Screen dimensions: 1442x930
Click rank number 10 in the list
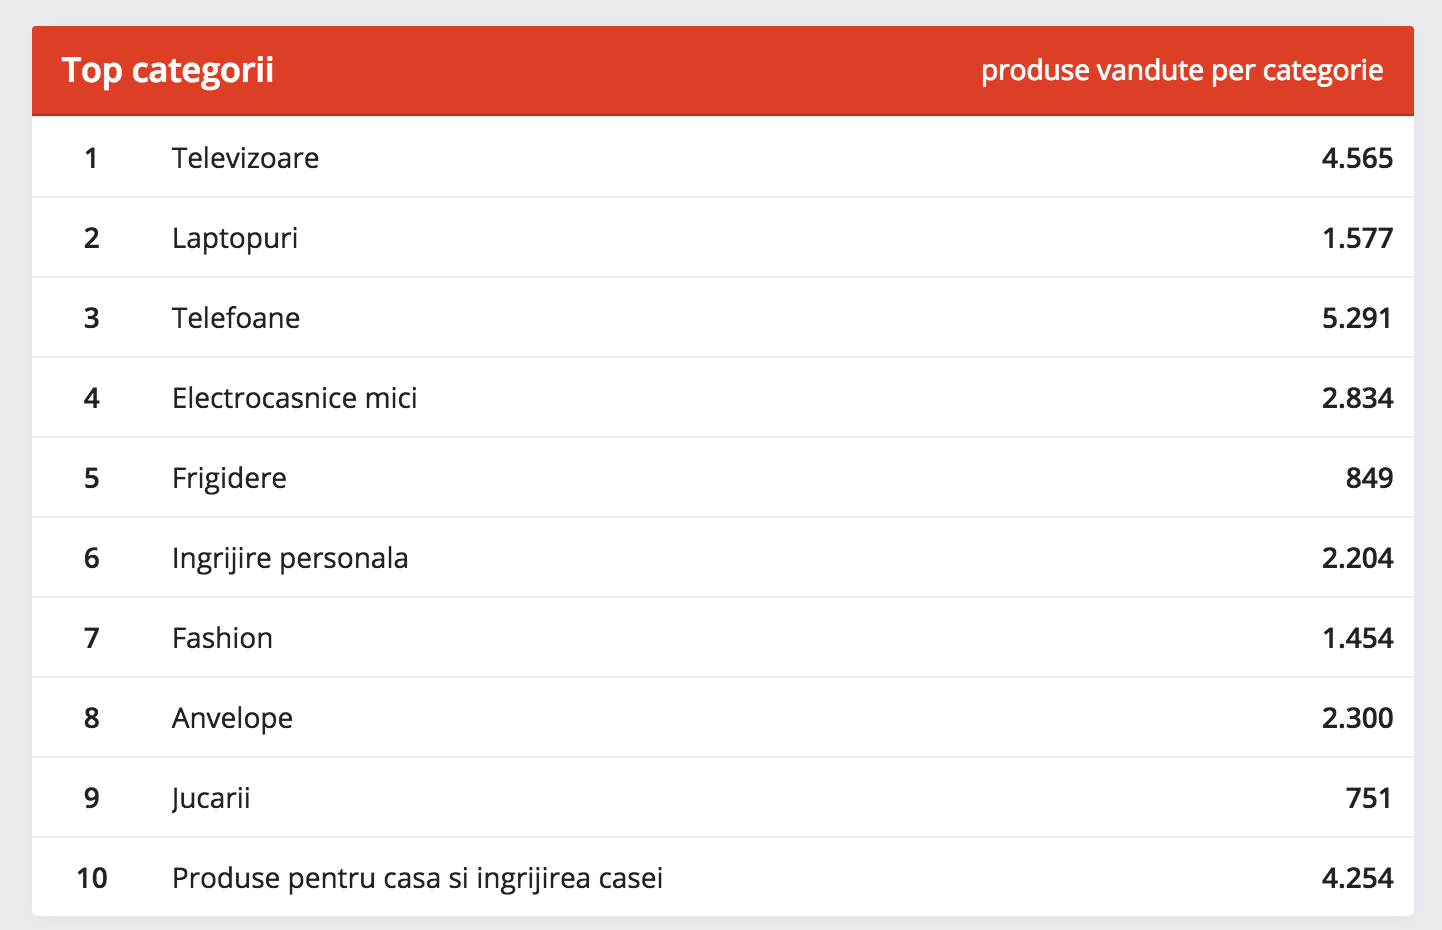[92, 878]
